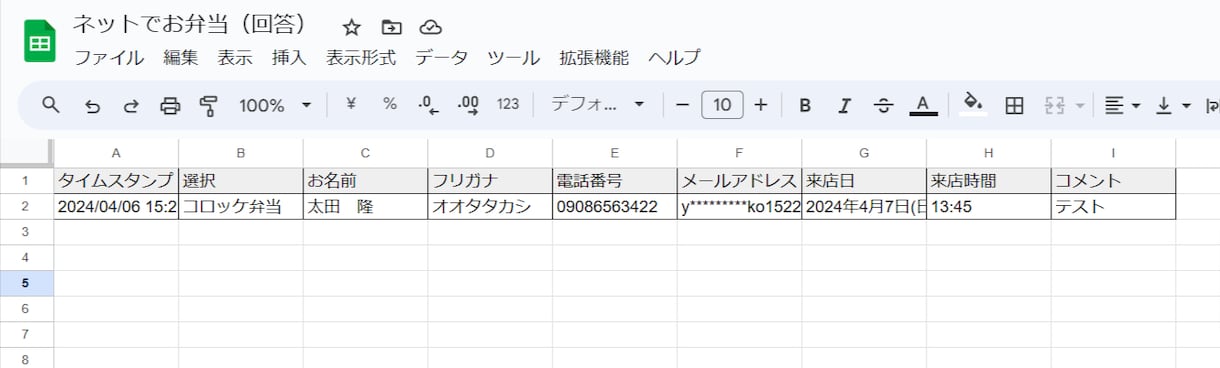Select the オオタタカシ cell

[x=490, y=207]
